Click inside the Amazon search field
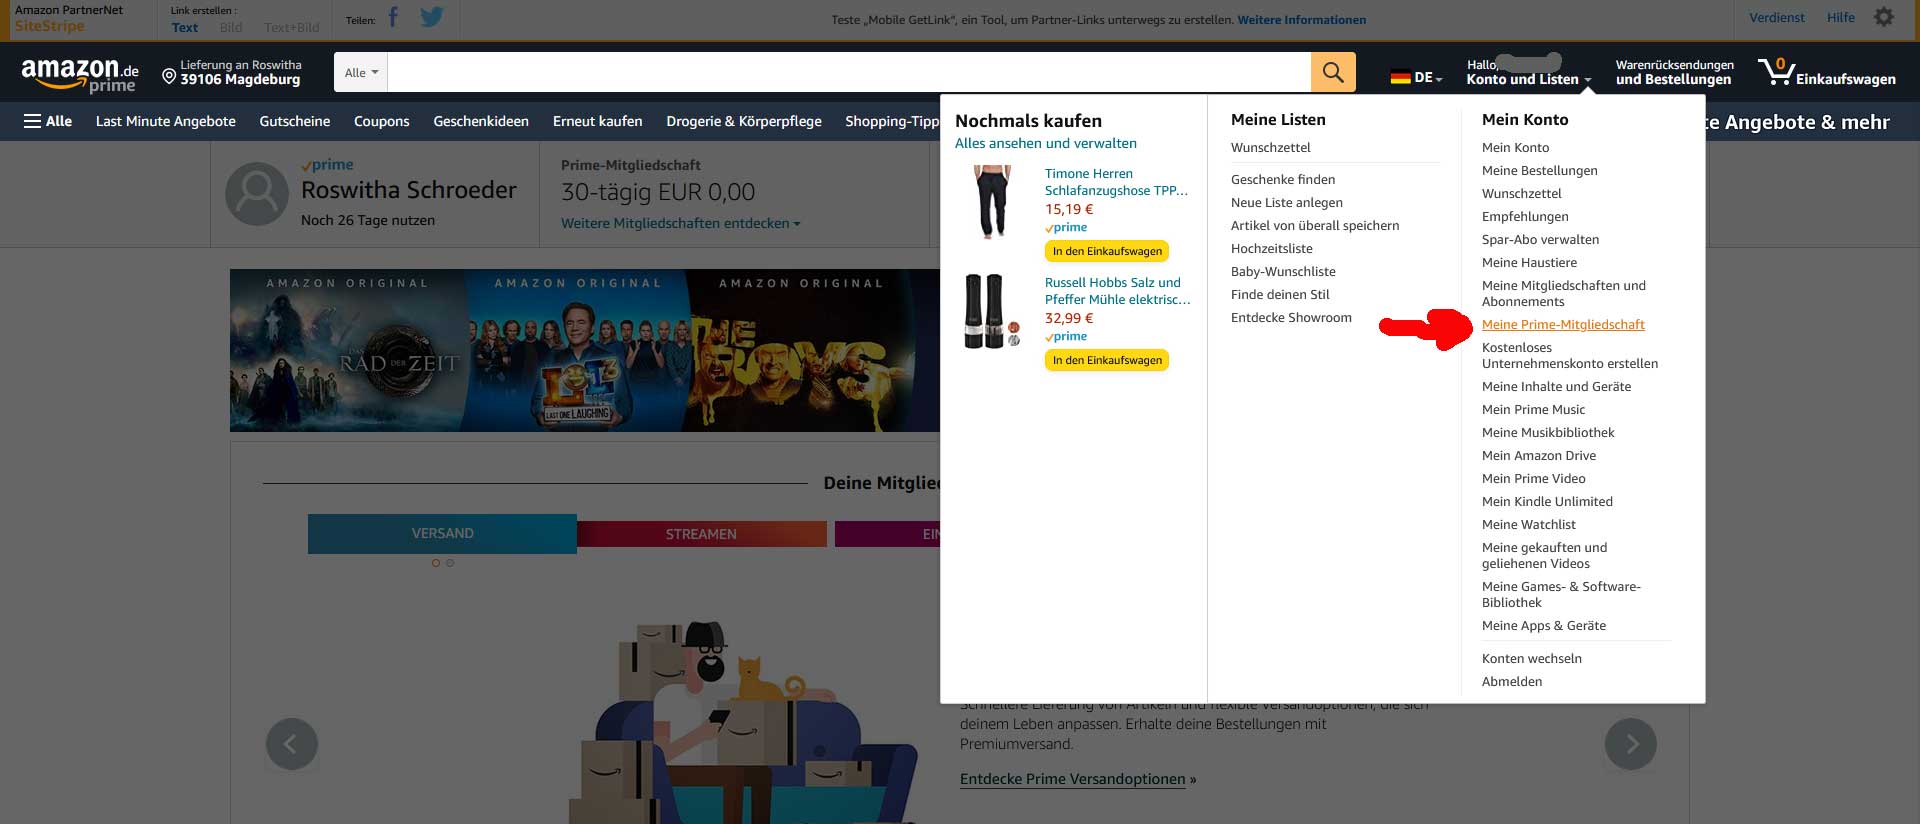Viewport: 1920px width, 824px height. coord(849,72)
